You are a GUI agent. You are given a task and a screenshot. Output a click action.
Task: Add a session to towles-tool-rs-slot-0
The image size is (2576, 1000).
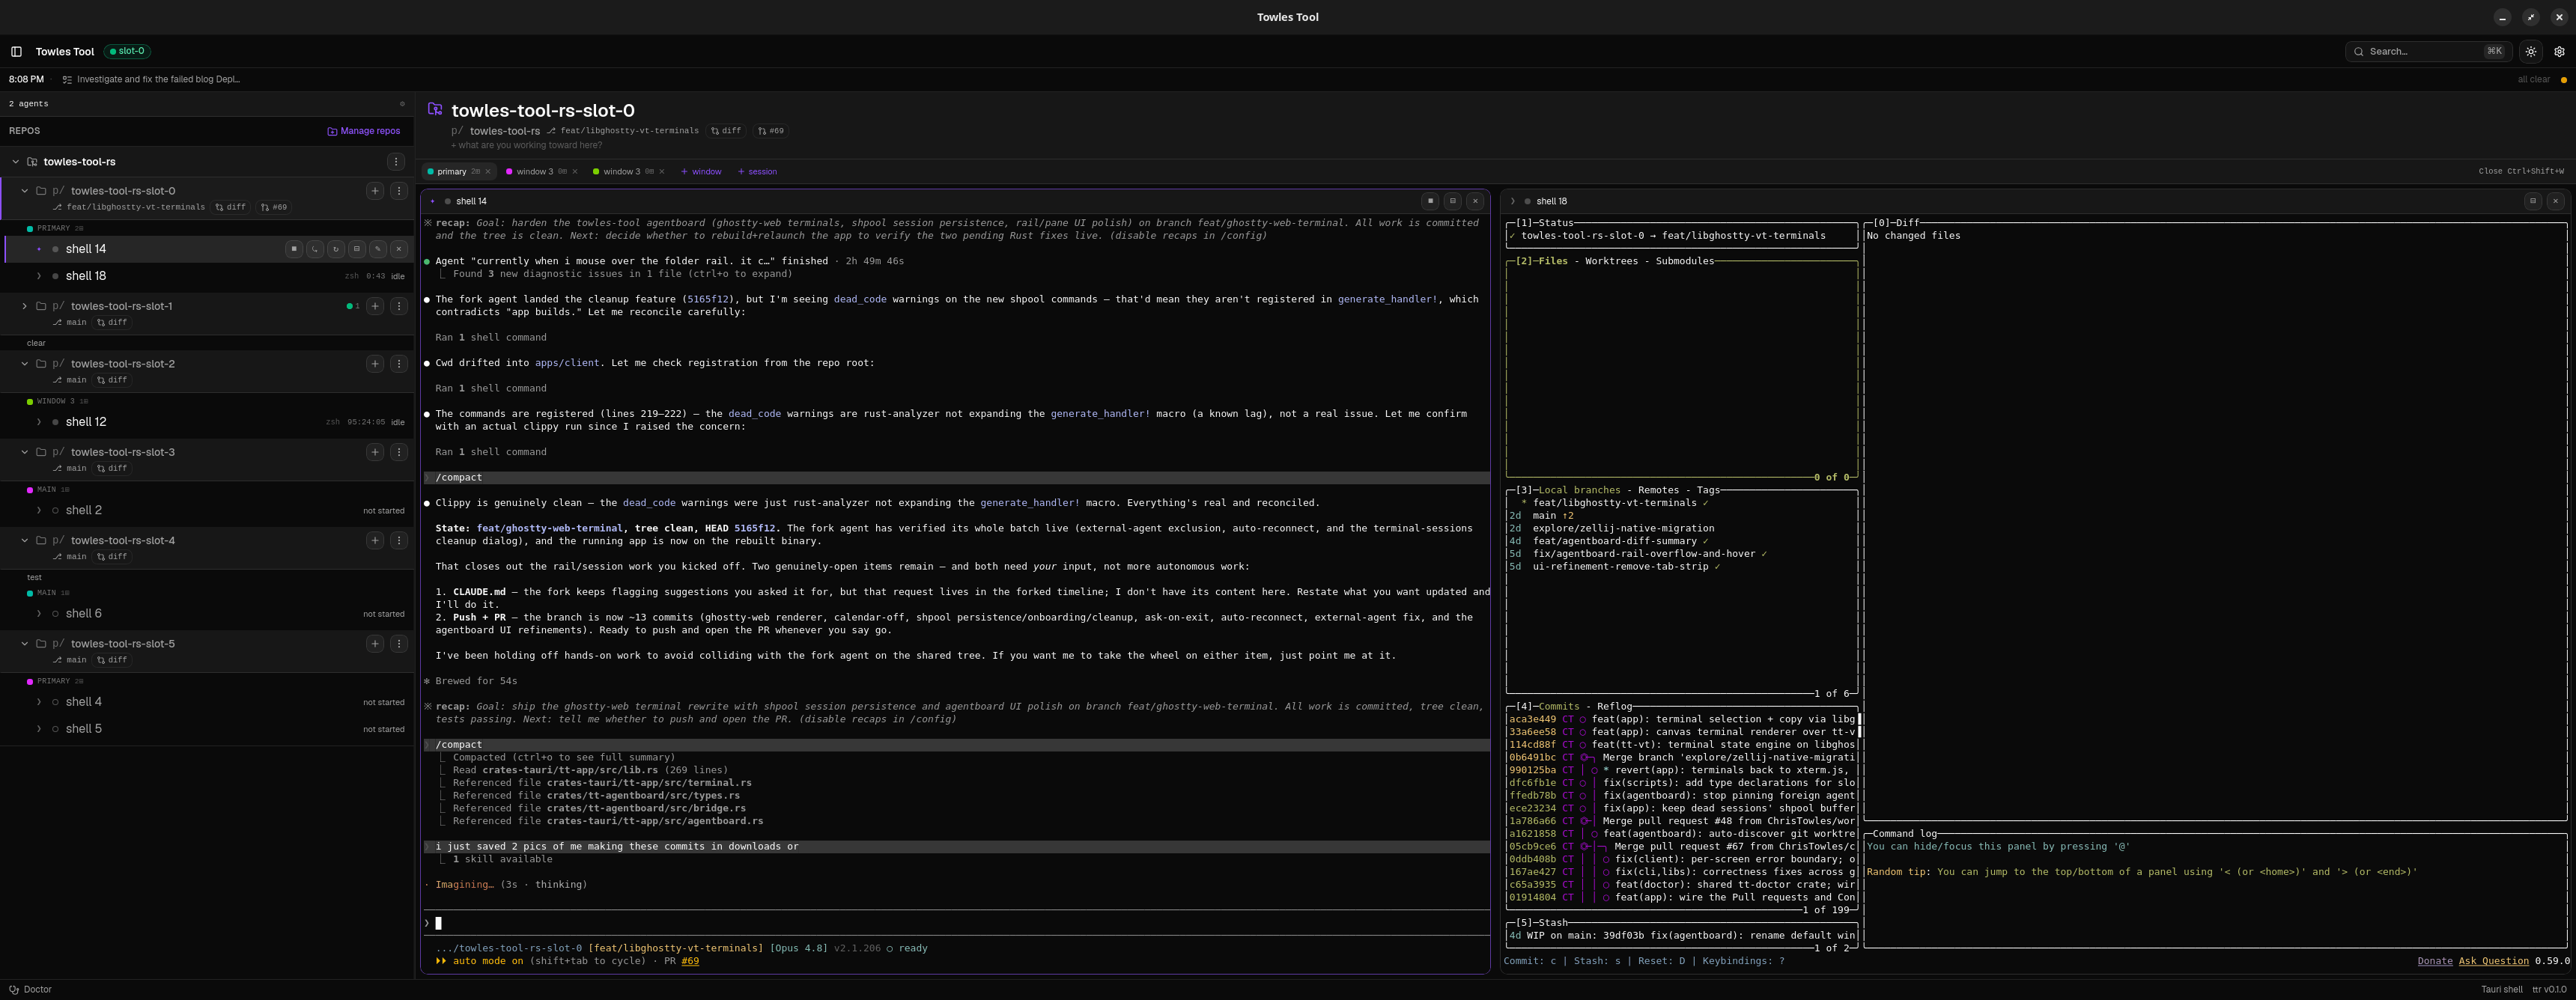click(375, 191)
